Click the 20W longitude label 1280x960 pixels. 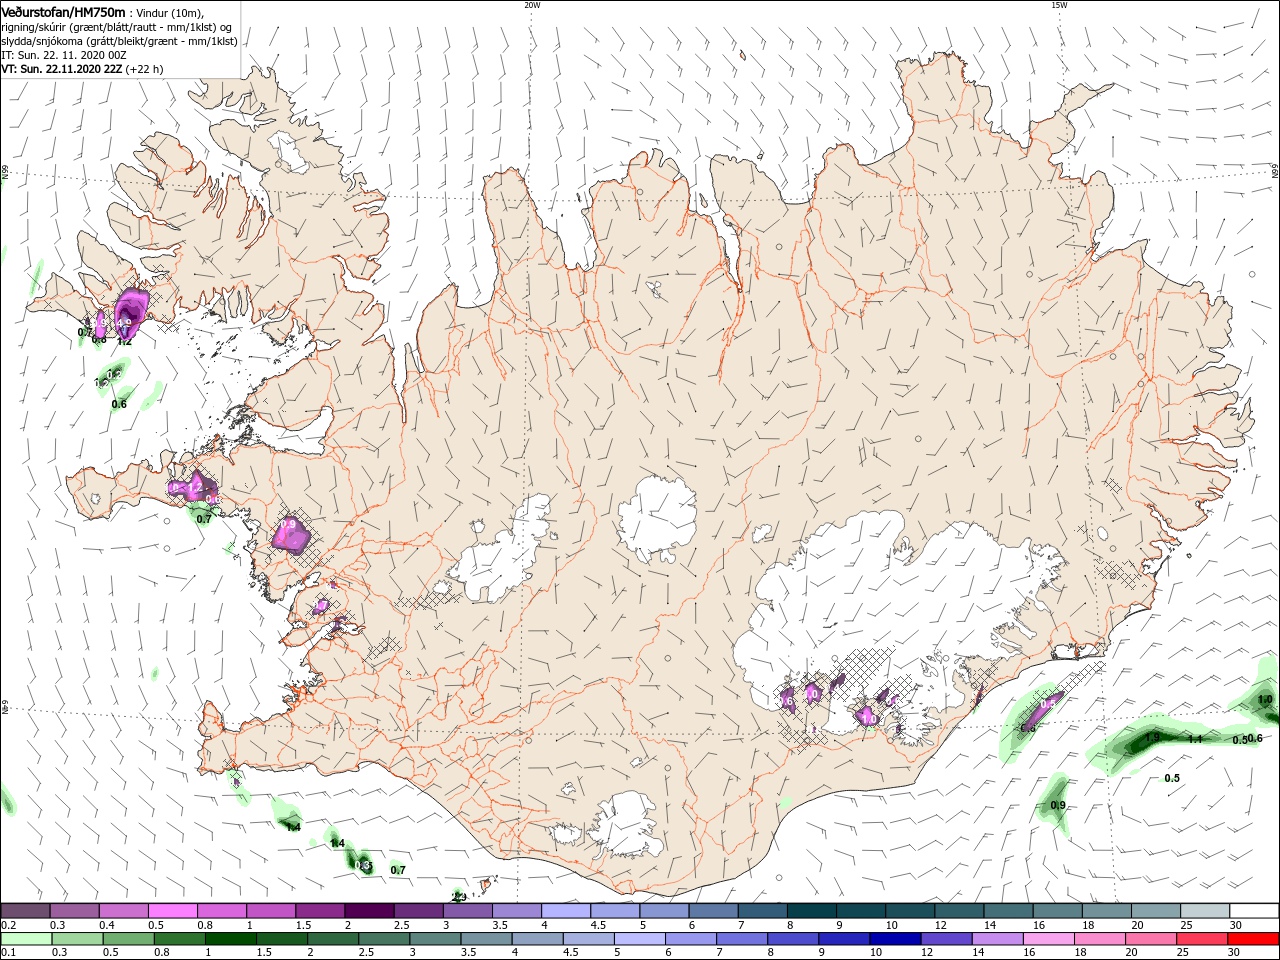tap(532, 5)
